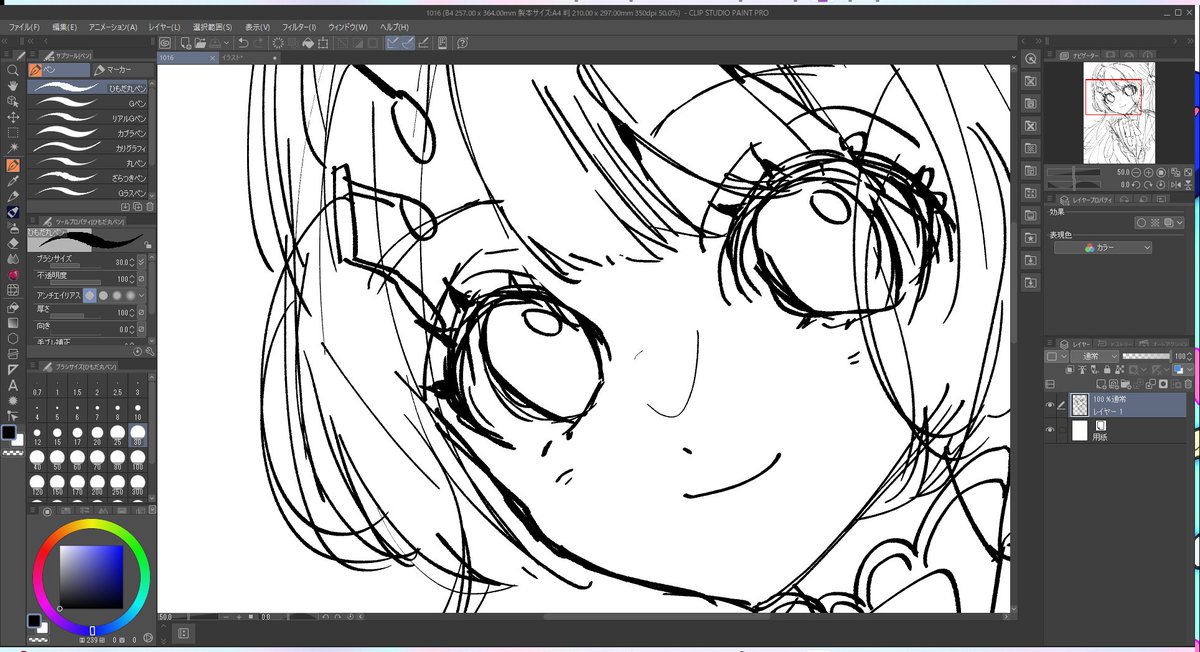Select the Fill bucket tool
The height and width of the screenshot is (652, 1200).
(x=13, y=307)
